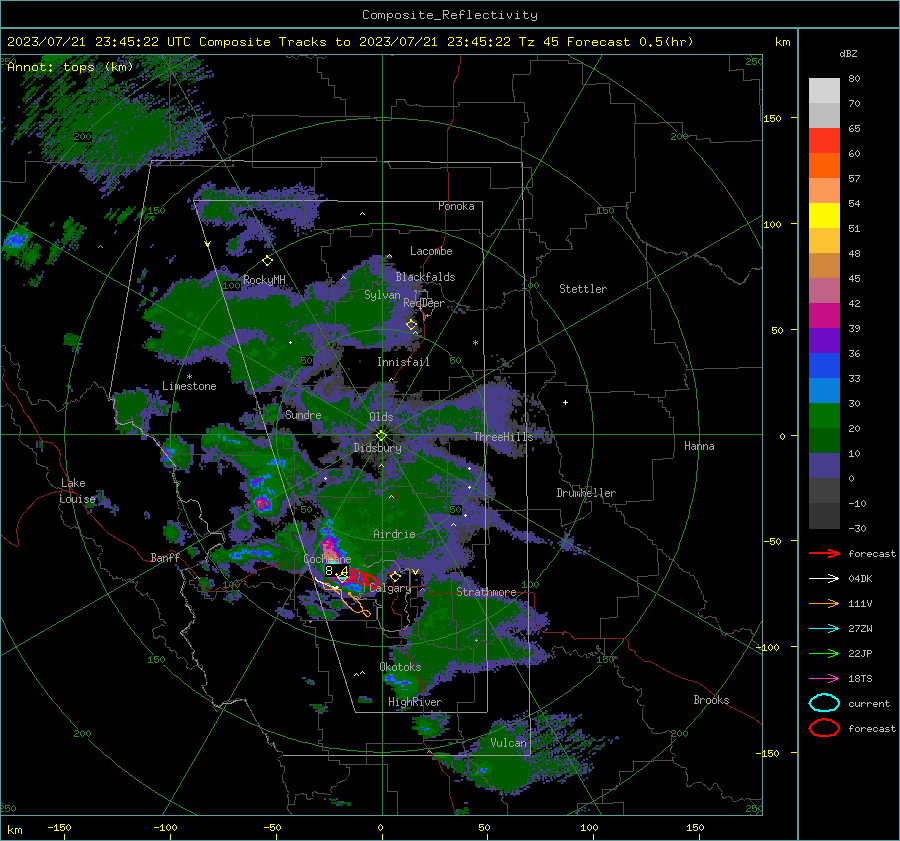Click the -150 value on bottom km axis
Viewport: 900px width, 841px height.
click(59, 827)
